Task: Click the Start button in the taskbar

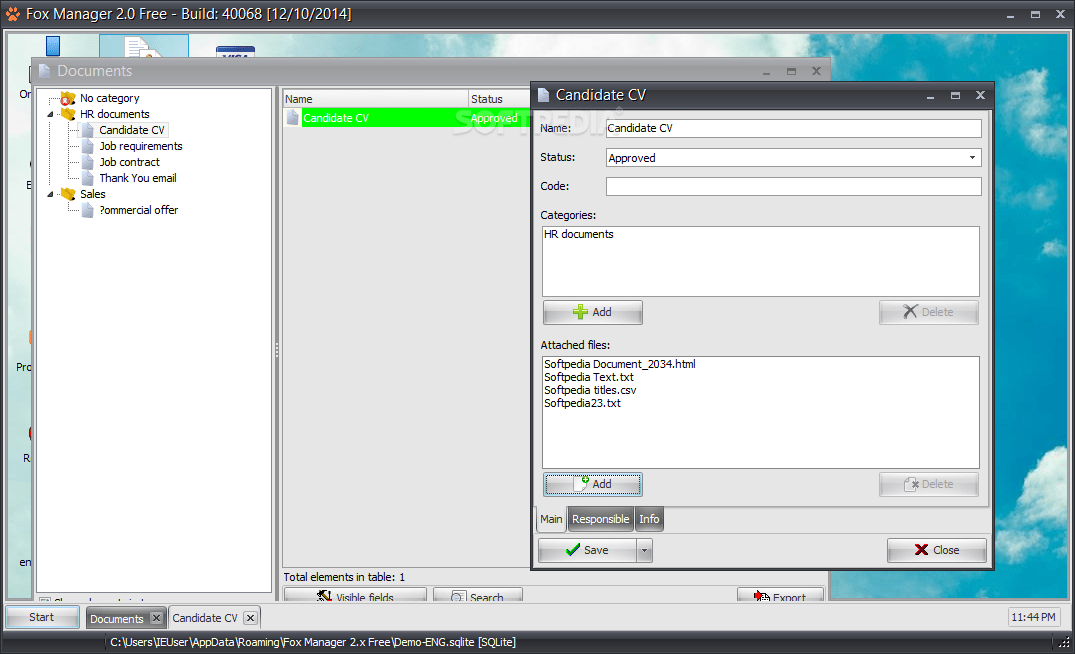Action: (x=41, y=617)
